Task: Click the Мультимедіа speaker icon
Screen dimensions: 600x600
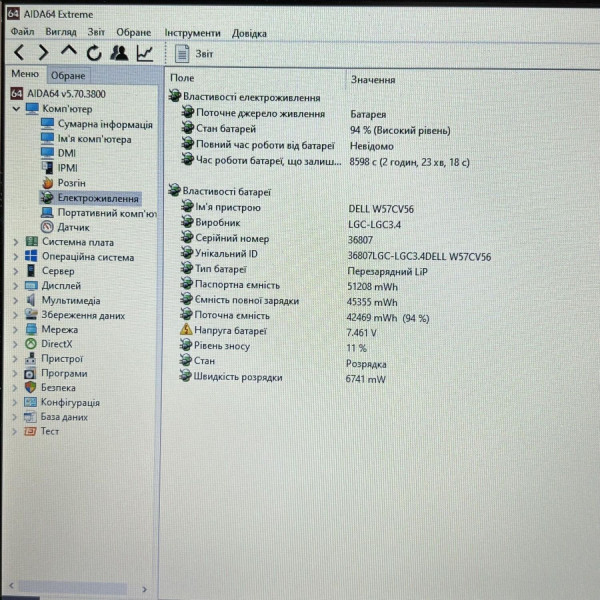Action: pyautogui.click(x=31, y=300)
